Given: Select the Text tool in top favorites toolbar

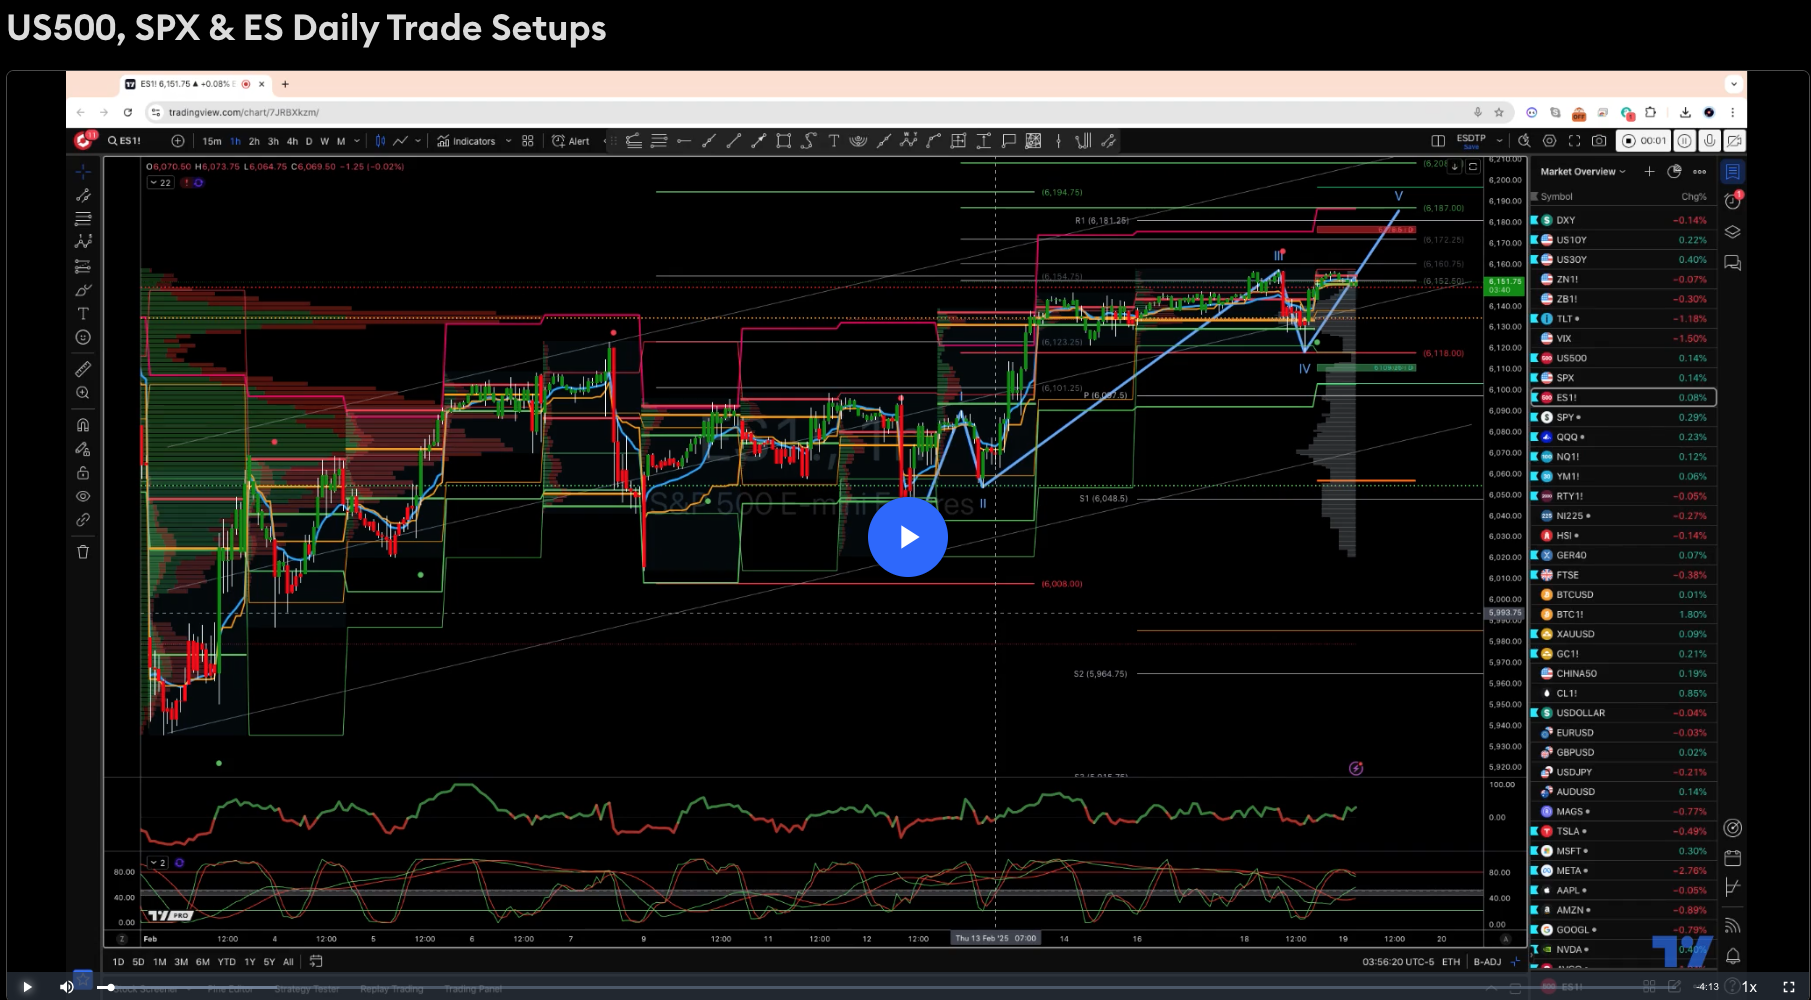Looking at the screenshot, I should pos(833,141).
